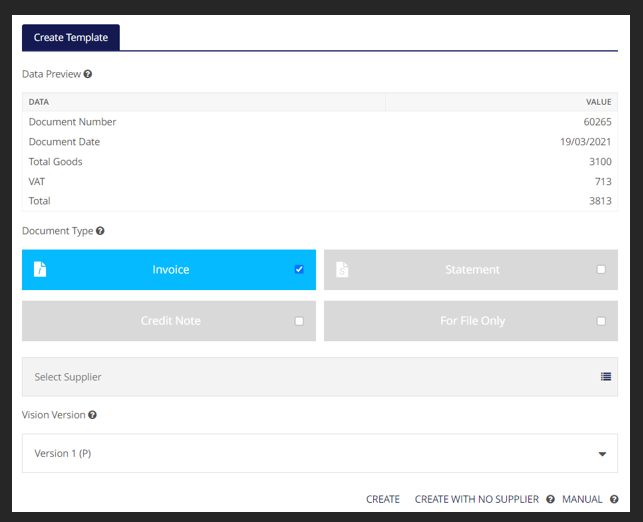Click the help icon beside Document Type
This screenshot has height=522, width=643.
pos(100,231)
